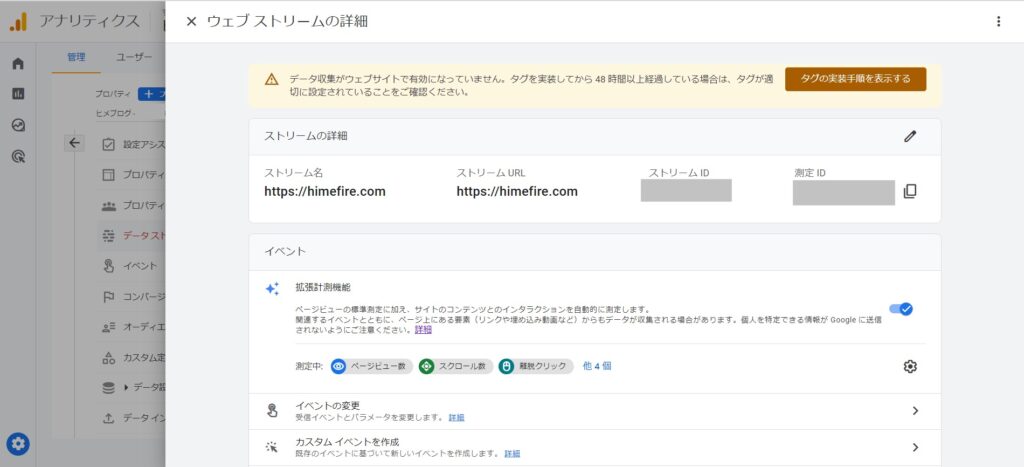
Task: Click the 他 4 個 link
Action: click(x=597, y=366)
